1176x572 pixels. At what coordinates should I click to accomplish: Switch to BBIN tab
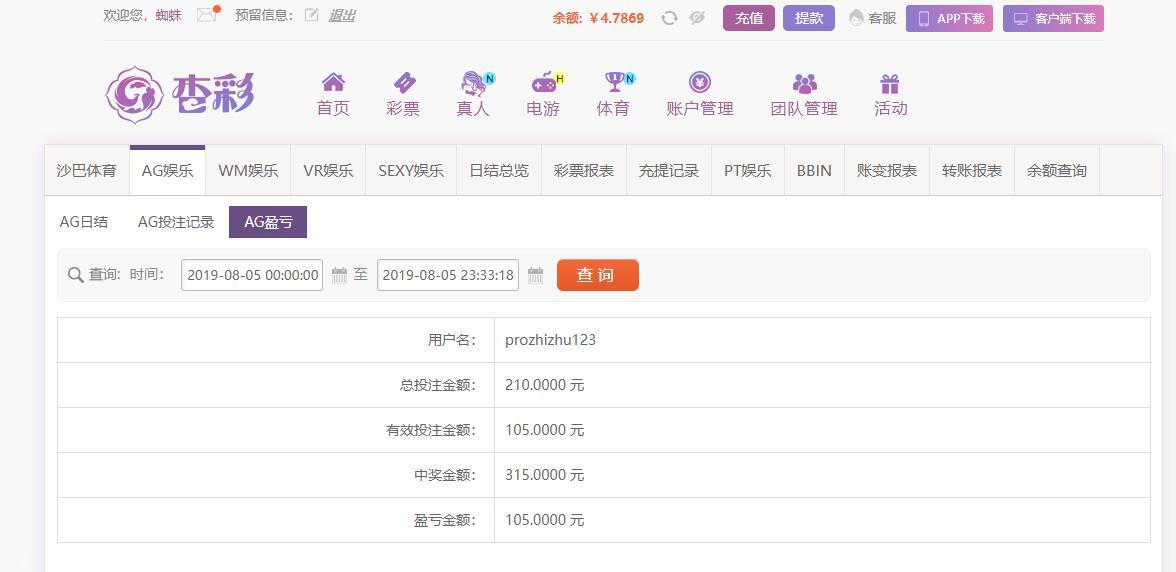(814, 170)
